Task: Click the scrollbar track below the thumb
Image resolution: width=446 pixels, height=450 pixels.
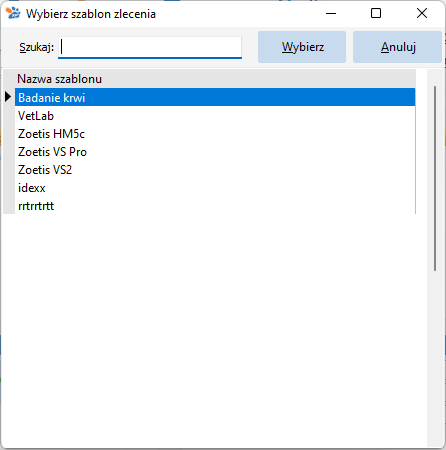Action: point(435,357)
